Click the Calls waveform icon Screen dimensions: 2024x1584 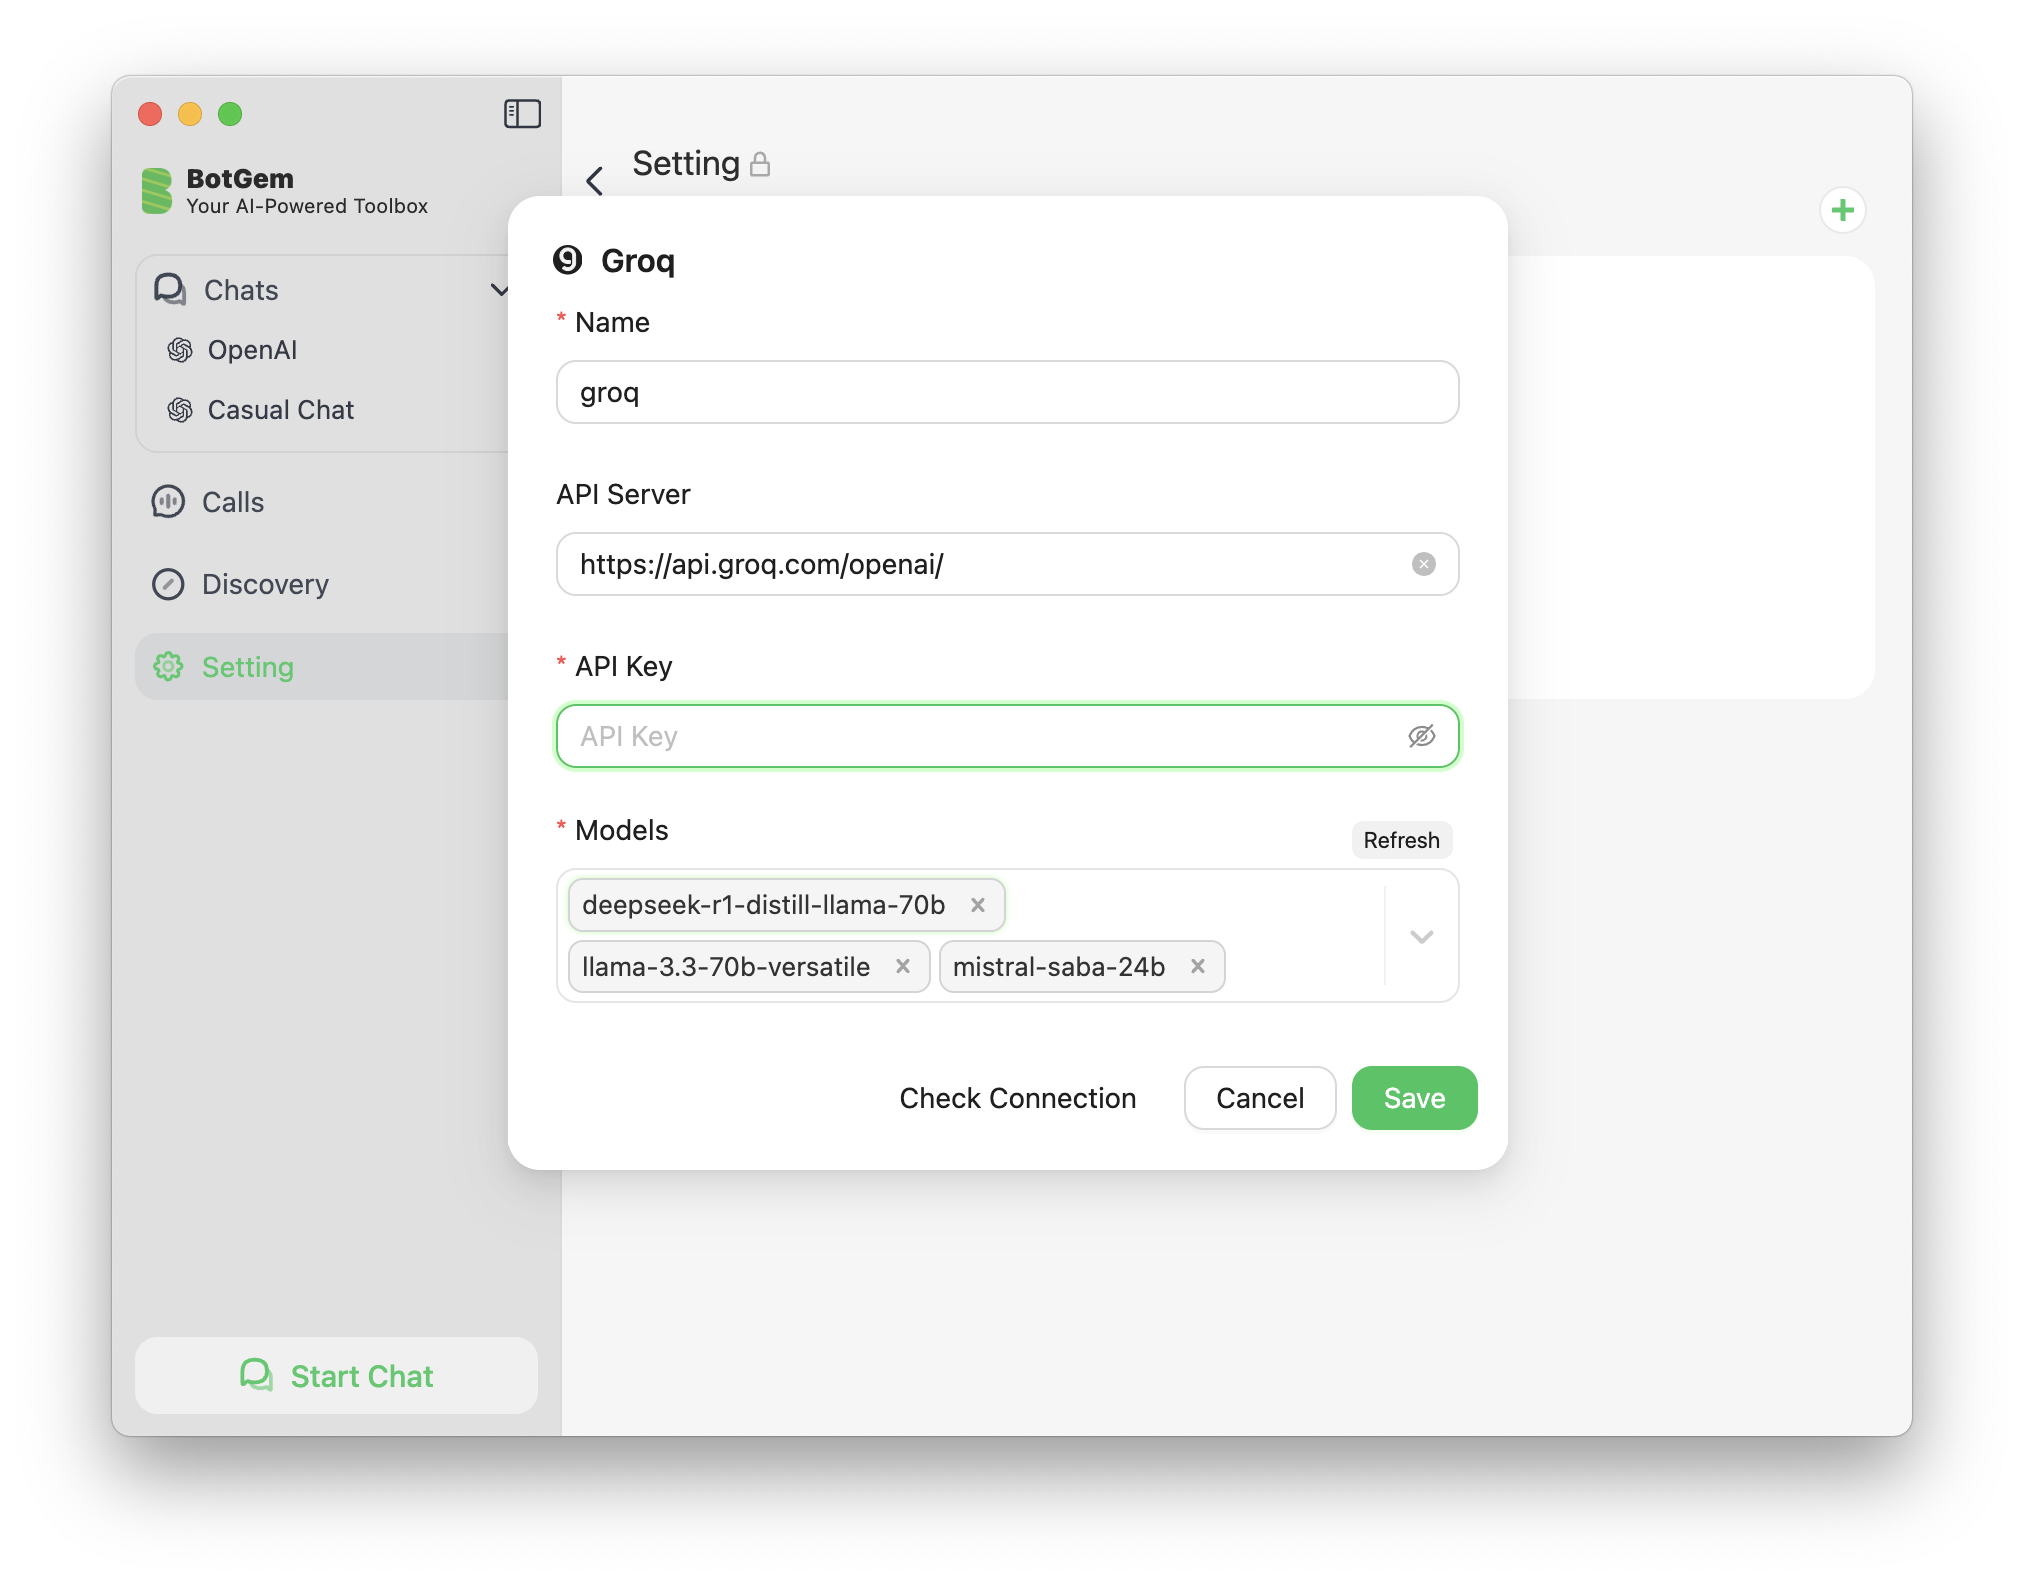click(x=168, y=502)
